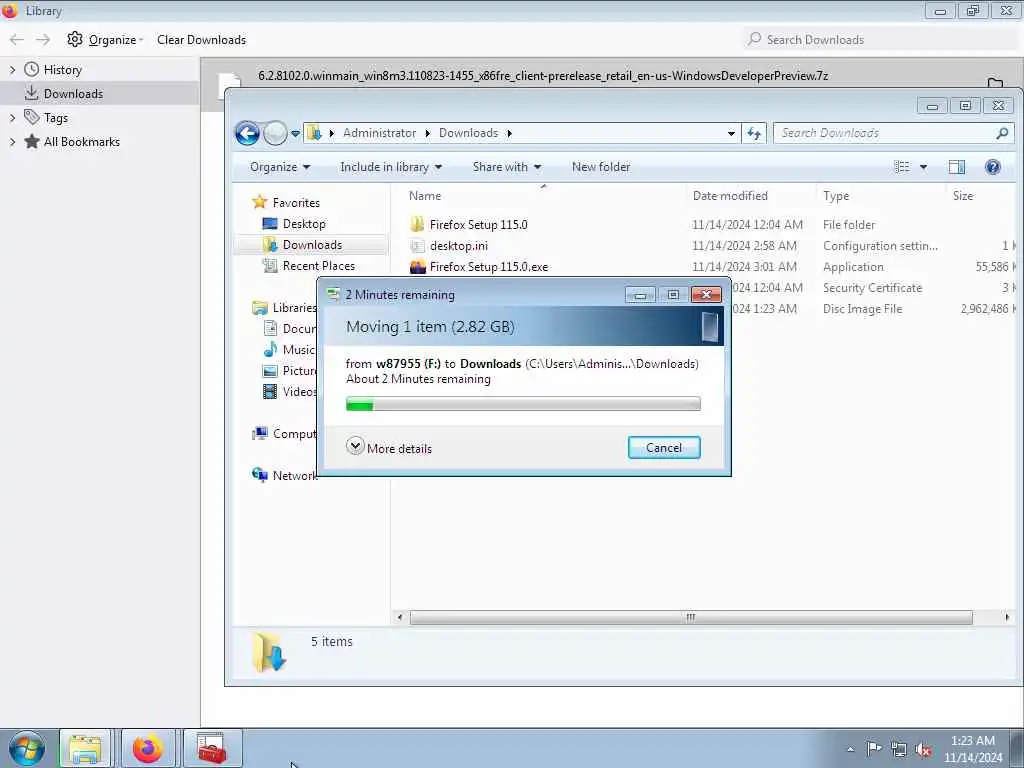The image size is (1024, 768).
Task: Open the recent pages dropdown arrow
Action: (295, 134)
